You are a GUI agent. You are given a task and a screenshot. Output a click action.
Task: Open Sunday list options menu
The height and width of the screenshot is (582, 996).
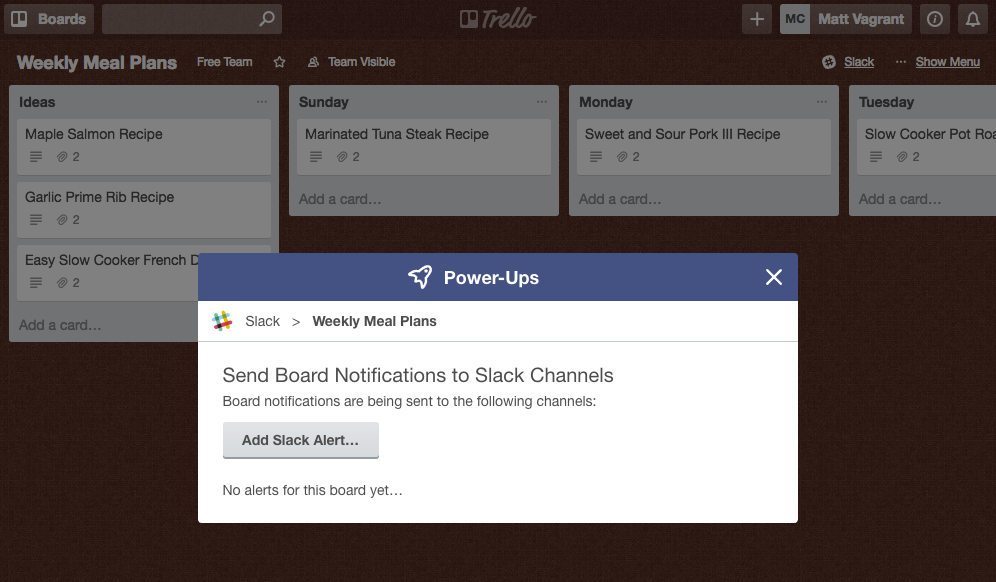542,102
